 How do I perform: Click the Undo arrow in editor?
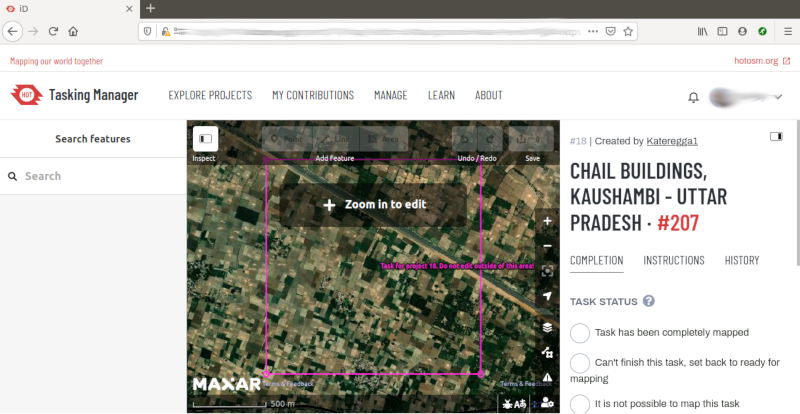465,139
